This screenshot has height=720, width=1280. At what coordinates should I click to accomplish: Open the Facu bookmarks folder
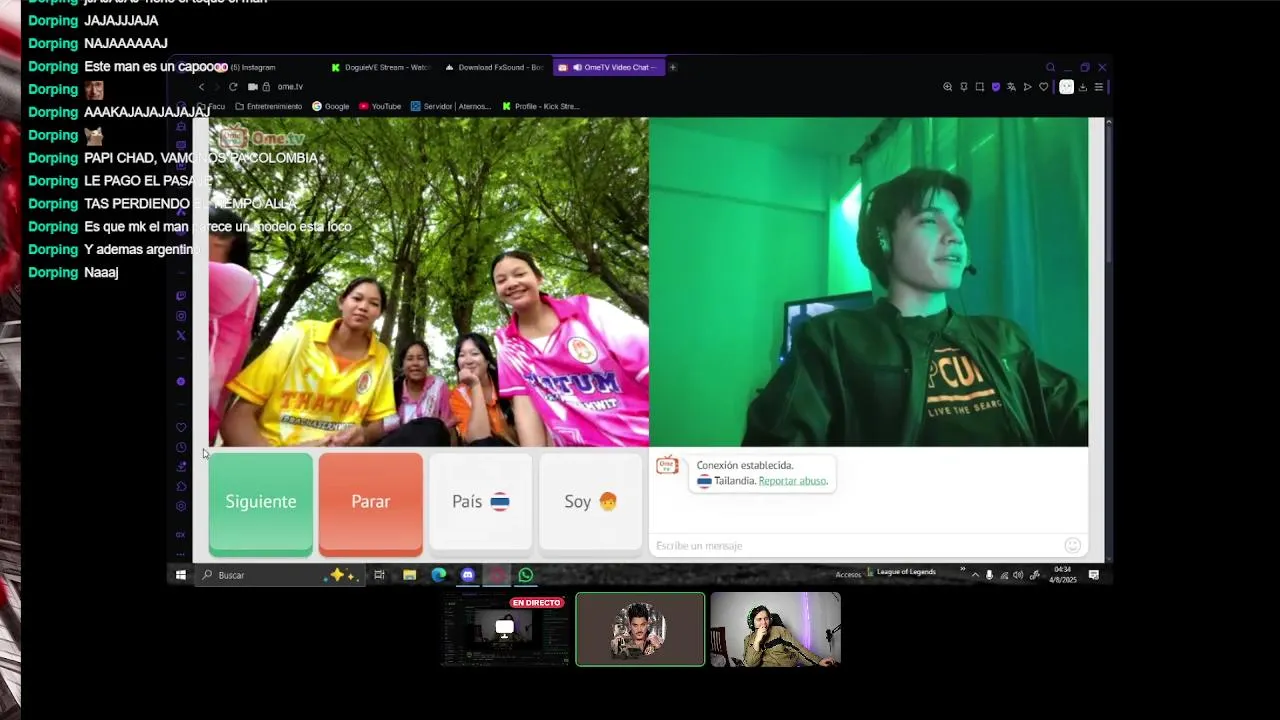[x=212, y=106]
